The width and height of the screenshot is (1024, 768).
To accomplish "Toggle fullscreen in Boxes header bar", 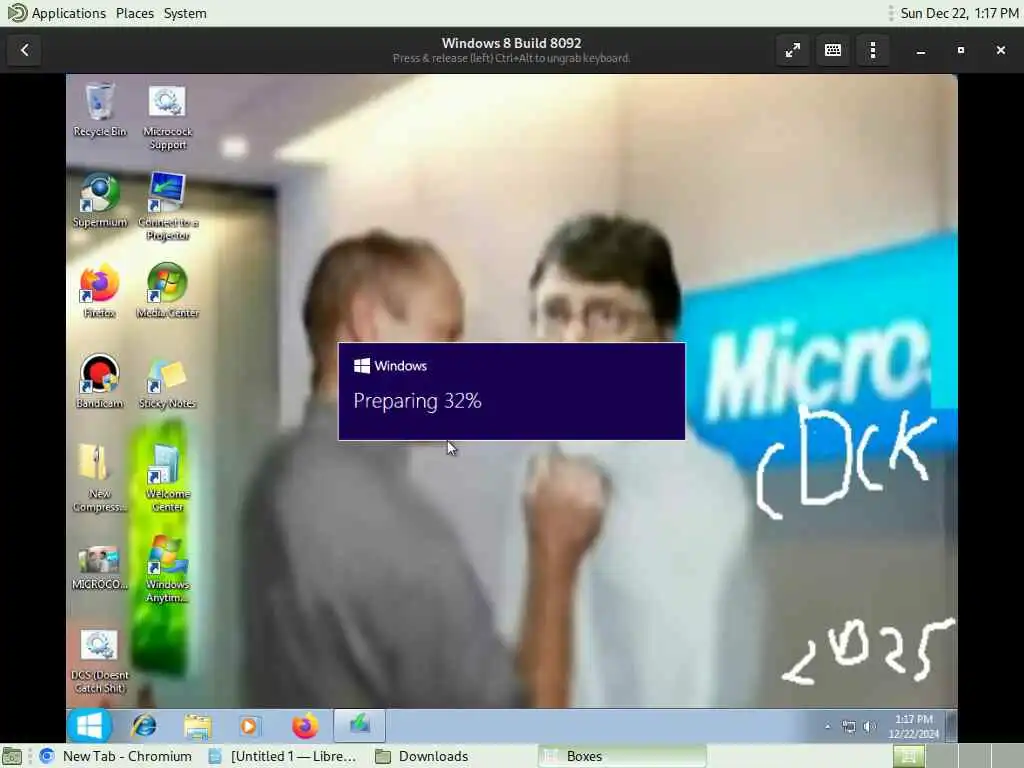I will (793, 50).
